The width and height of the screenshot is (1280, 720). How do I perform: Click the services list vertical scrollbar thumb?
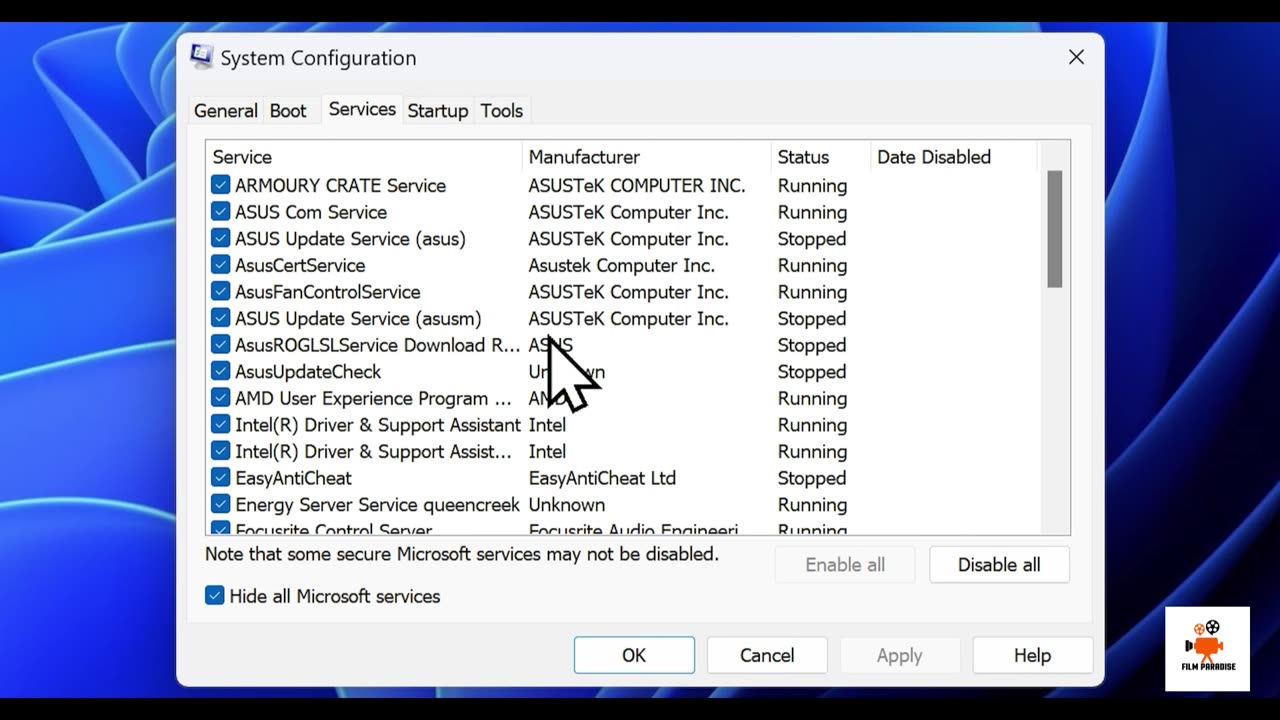pyautogui.click(x=1054, y=229)
